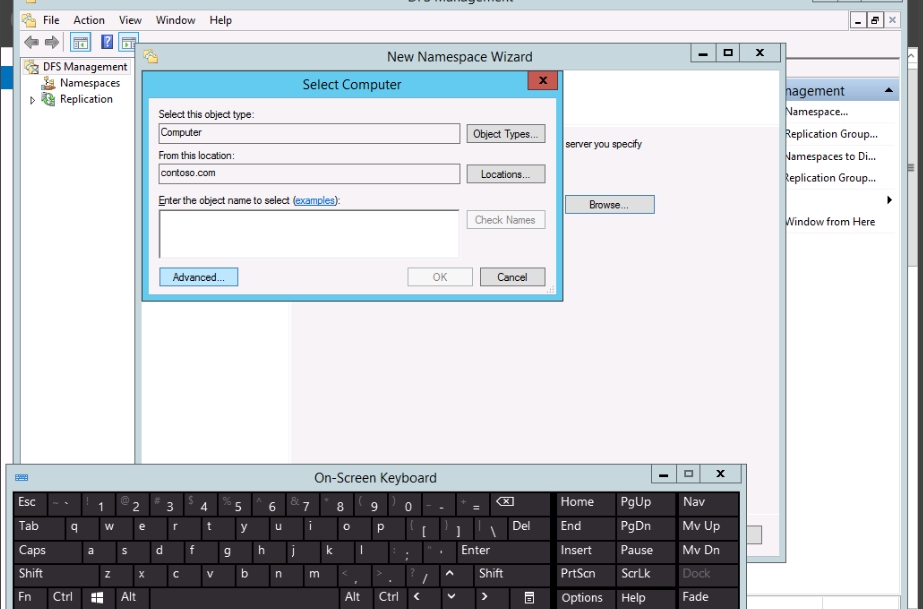Expand the Replication tree node arrow

pos(32,100)
